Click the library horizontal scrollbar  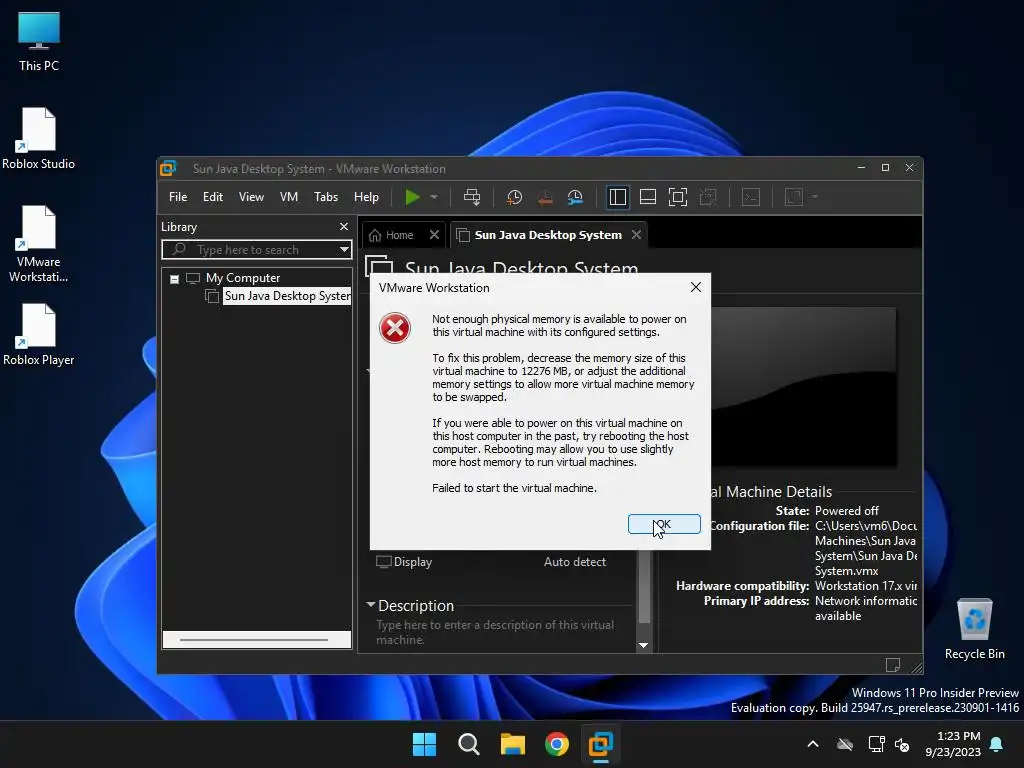(255, 640)
